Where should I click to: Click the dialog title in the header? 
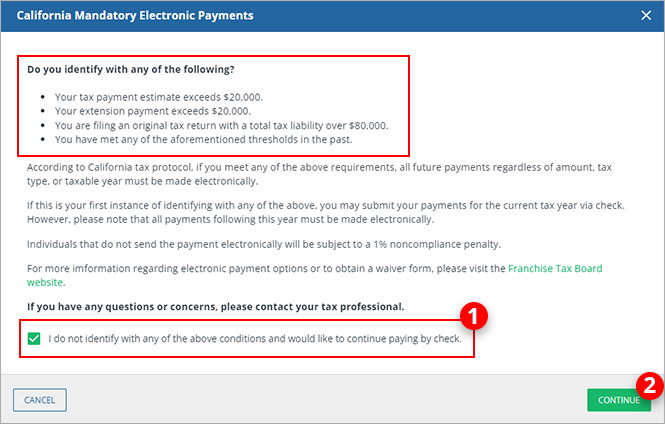pyautogui.click(x=135, y=16)
